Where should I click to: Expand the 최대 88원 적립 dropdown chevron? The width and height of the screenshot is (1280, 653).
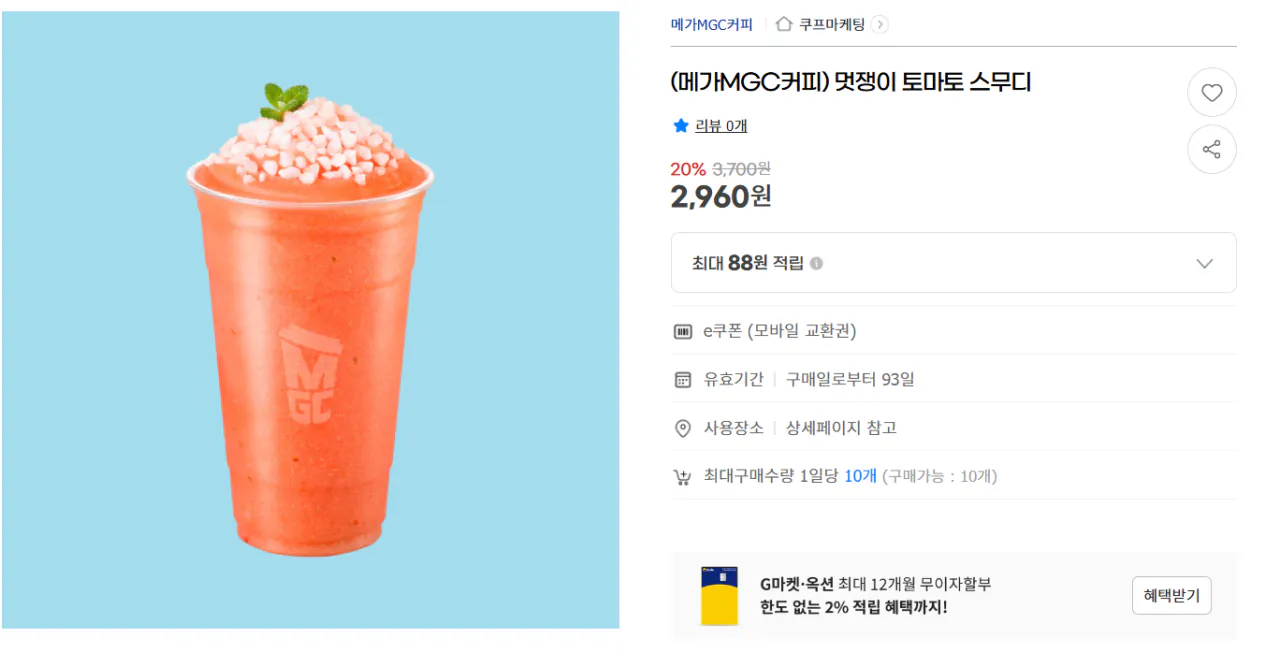pos(1204,264)
